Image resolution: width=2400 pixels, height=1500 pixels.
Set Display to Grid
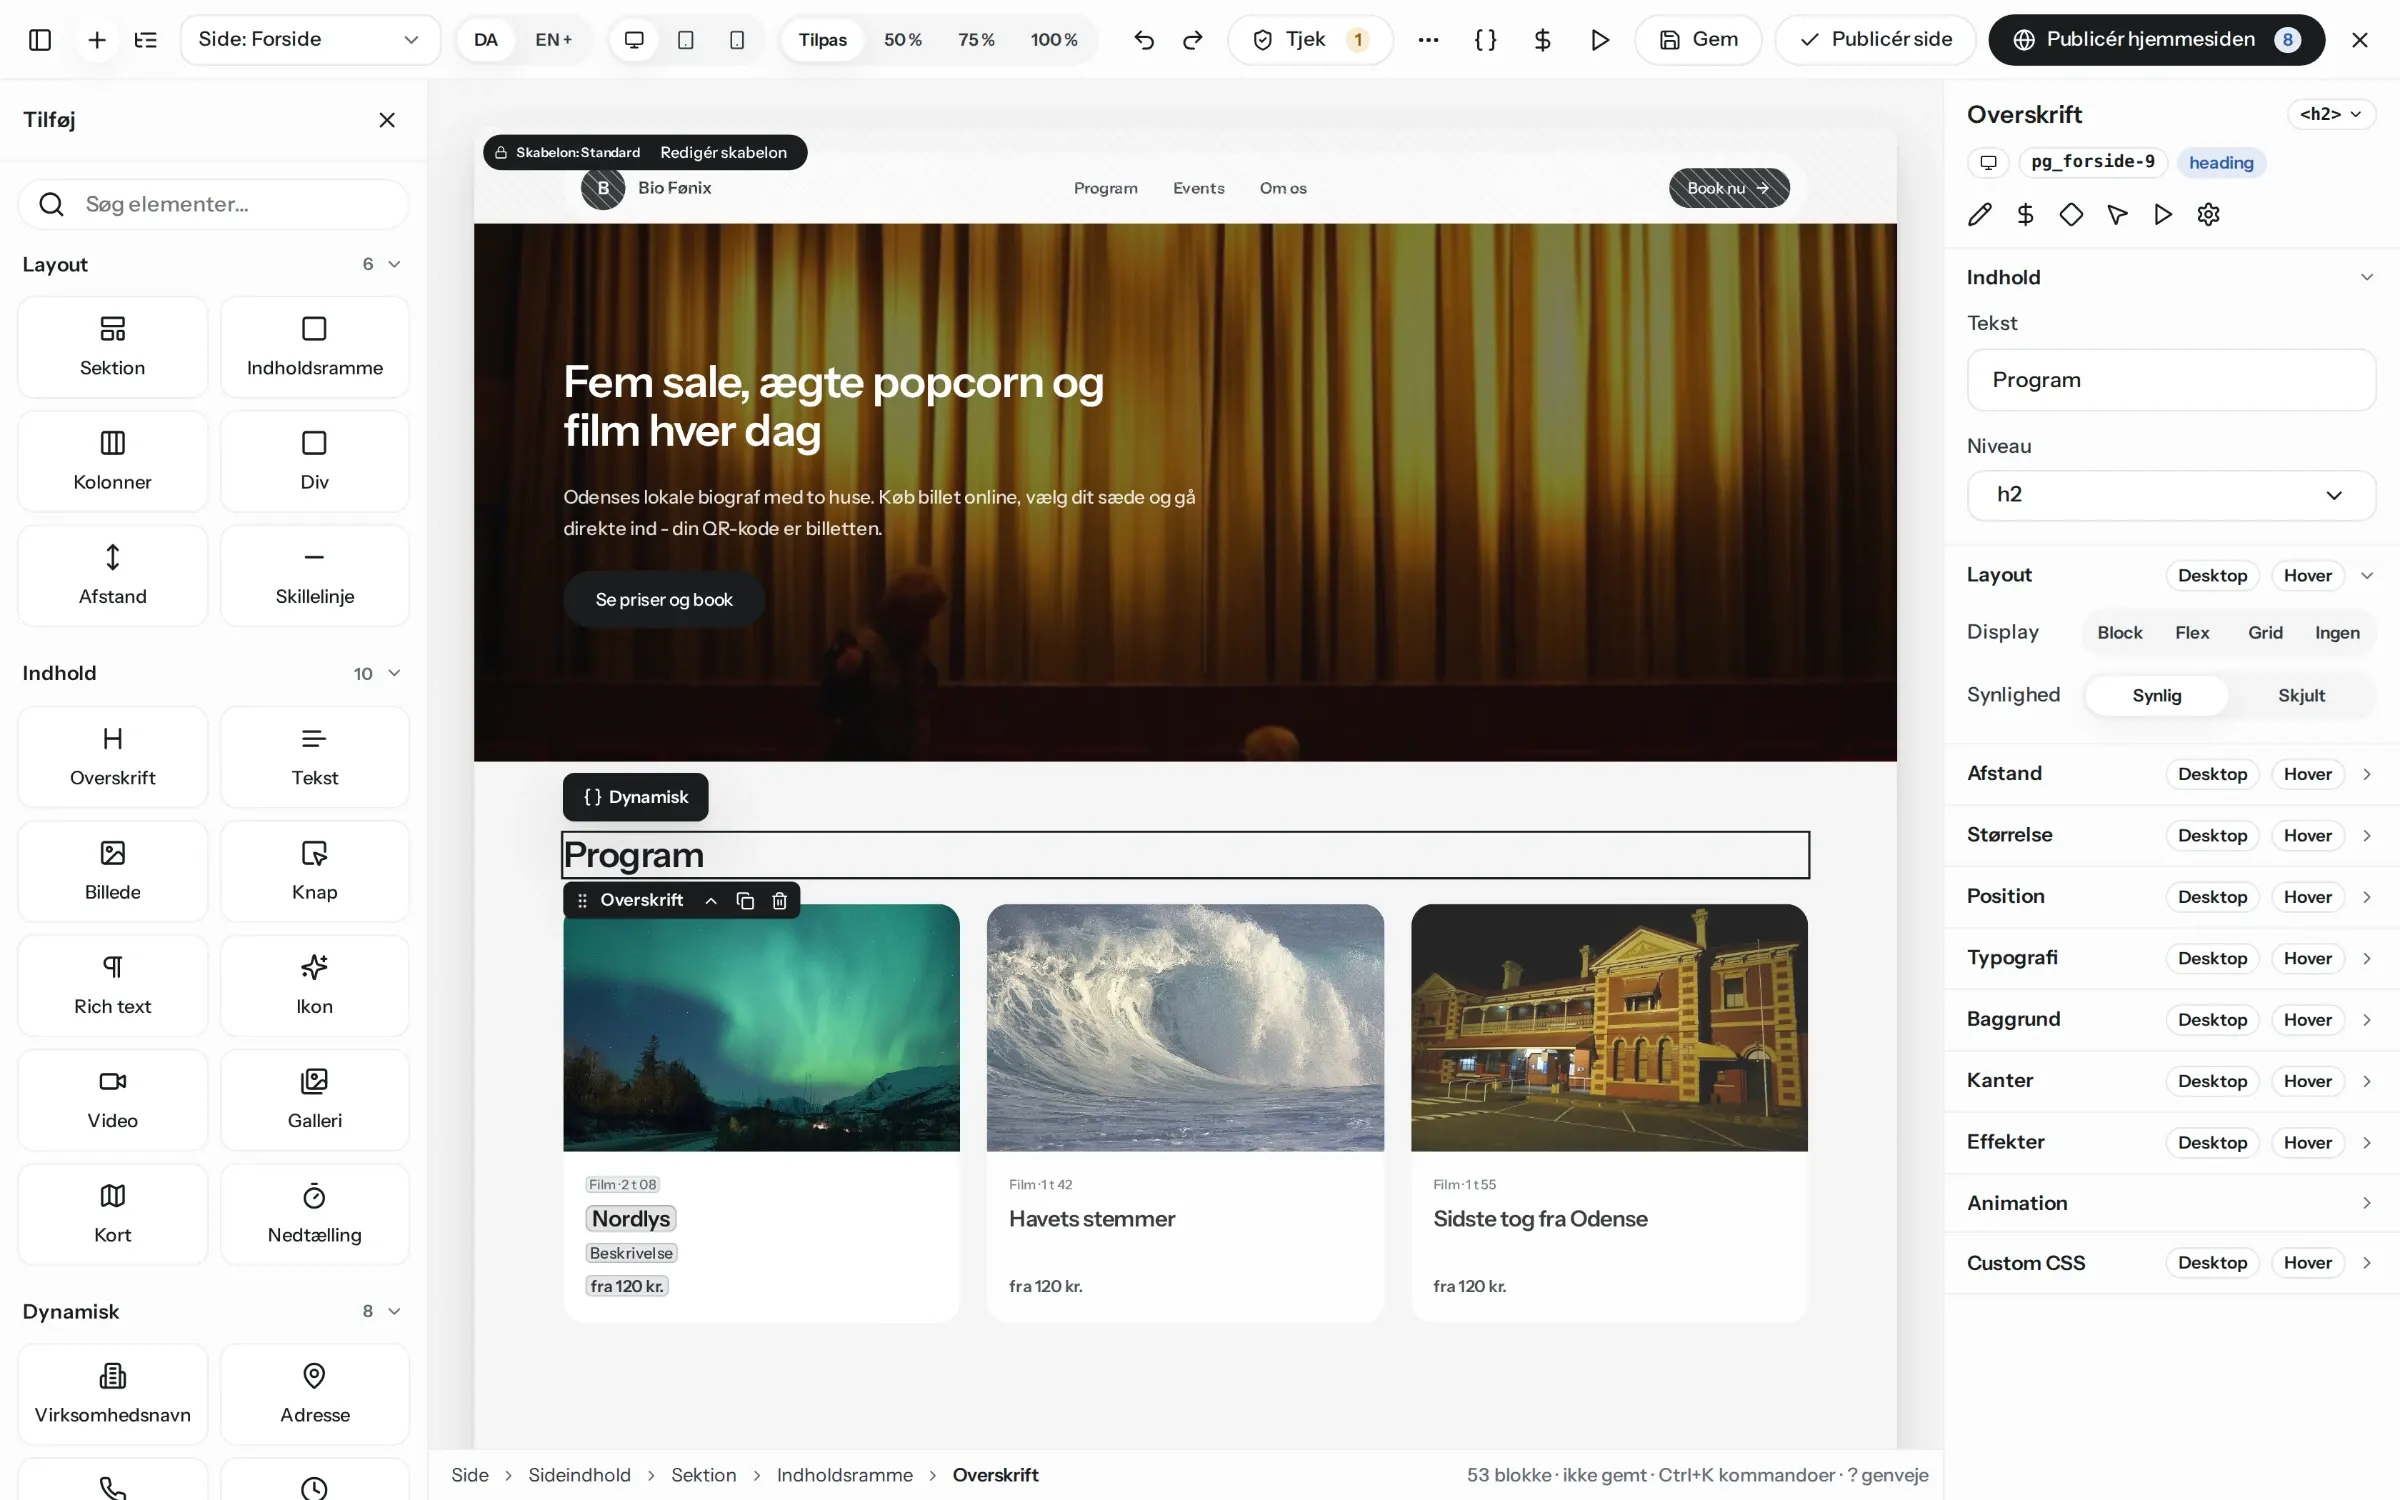click(2265, 633)
